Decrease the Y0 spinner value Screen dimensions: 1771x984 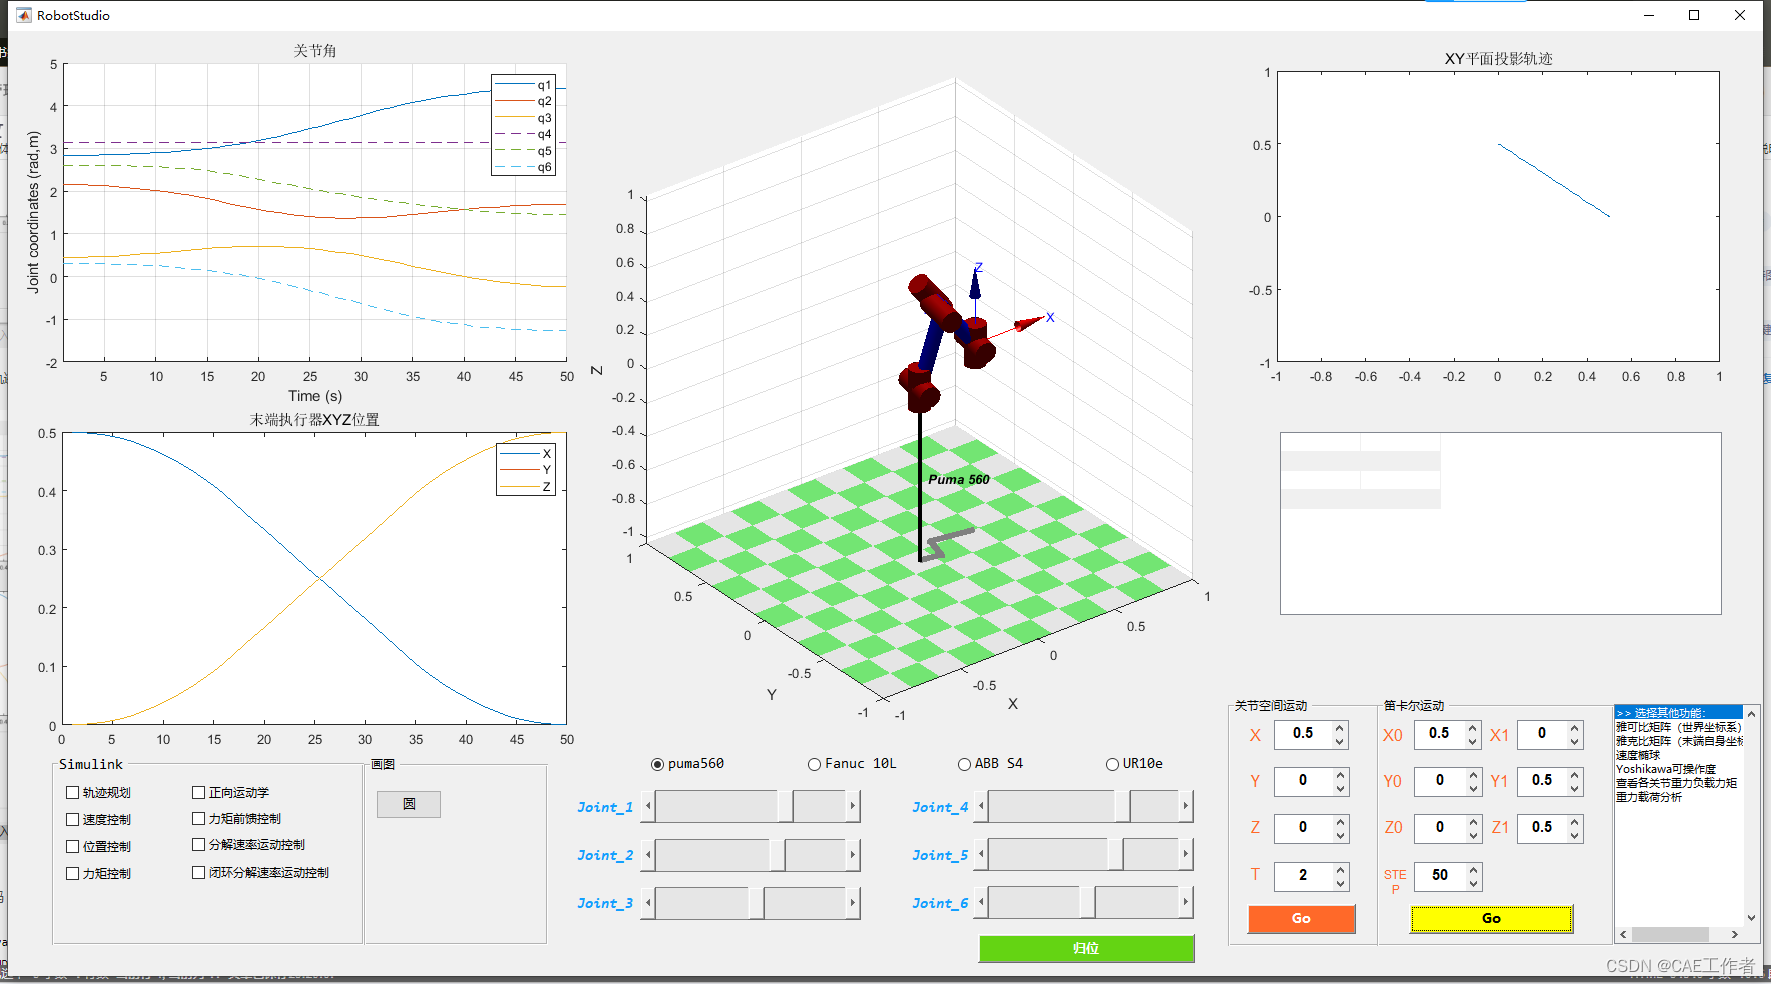pos(1473,788)
